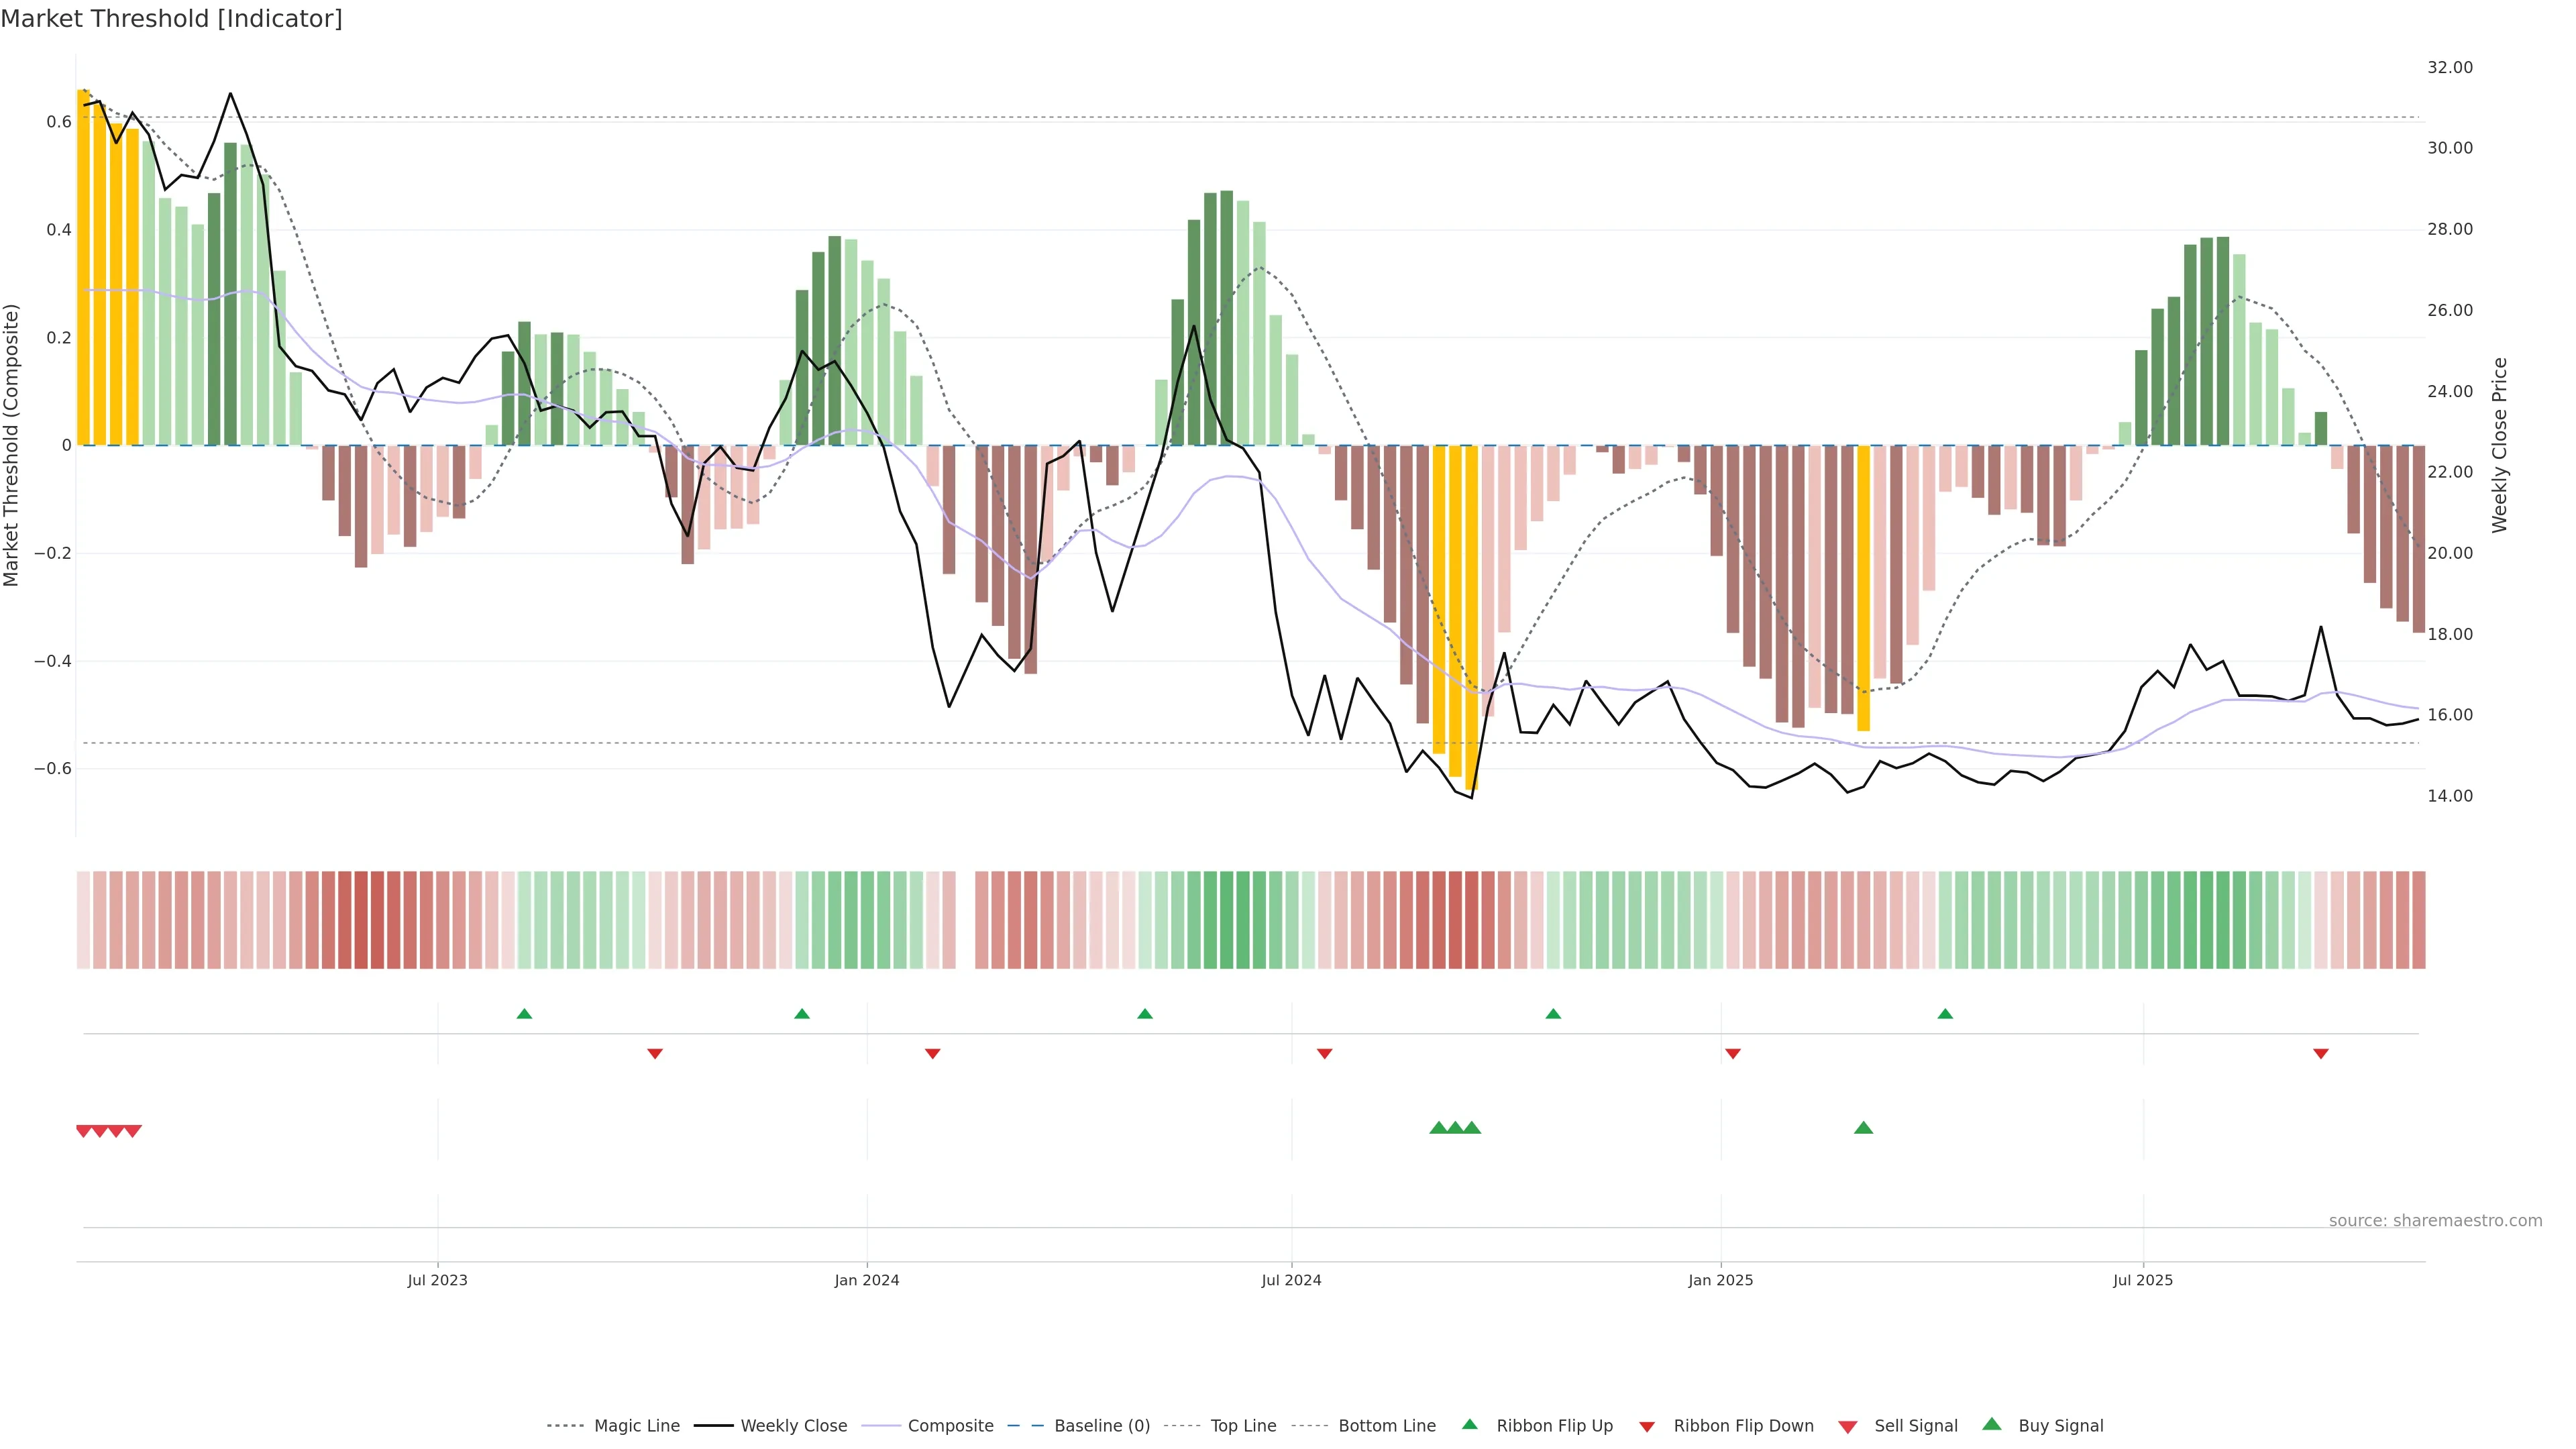Viewport: 2576px width, 1449px height.
Task: Click the lone buy signal triangle after Jan 2025
Action: click(1863, 1128)
